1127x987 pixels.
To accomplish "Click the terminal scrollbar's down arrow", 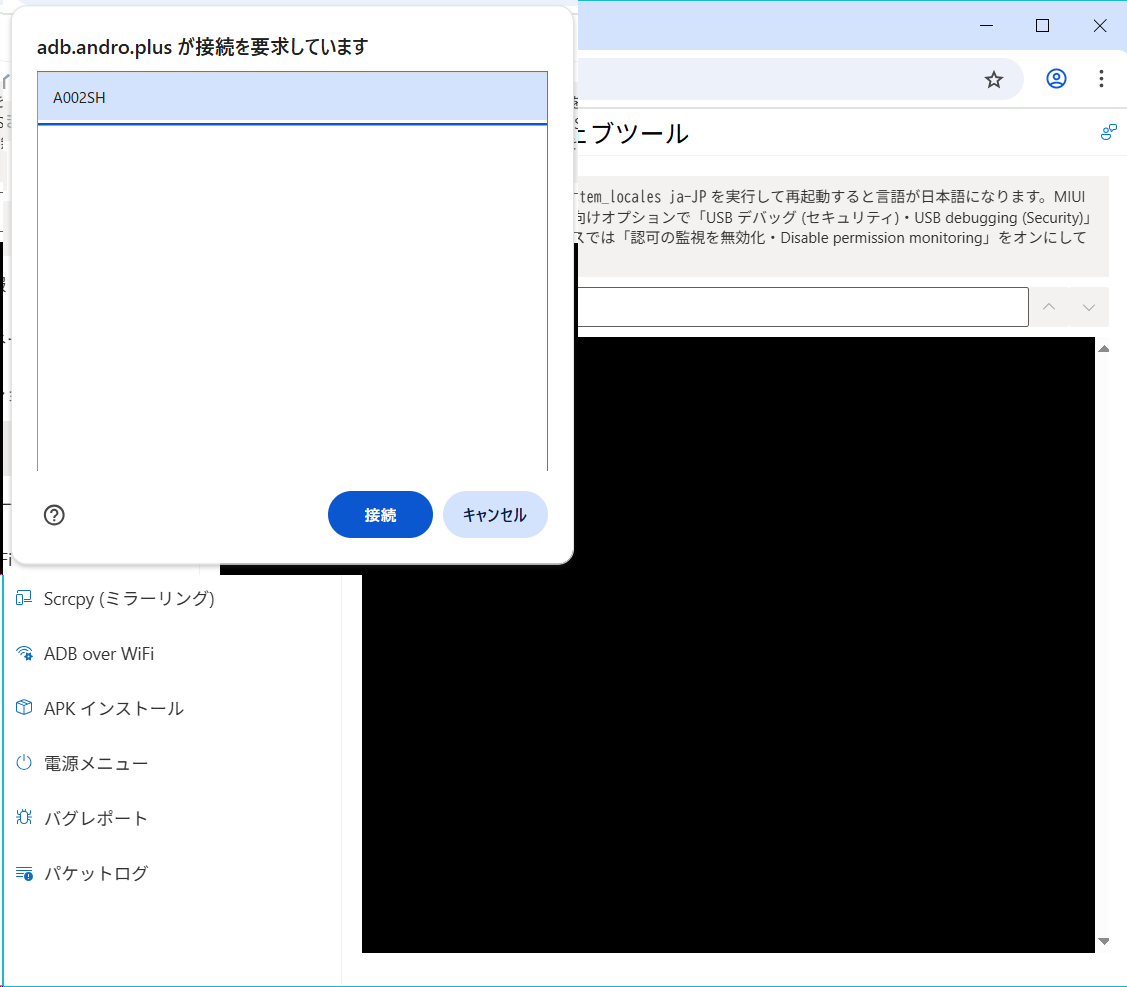I will pos(1104,941).
